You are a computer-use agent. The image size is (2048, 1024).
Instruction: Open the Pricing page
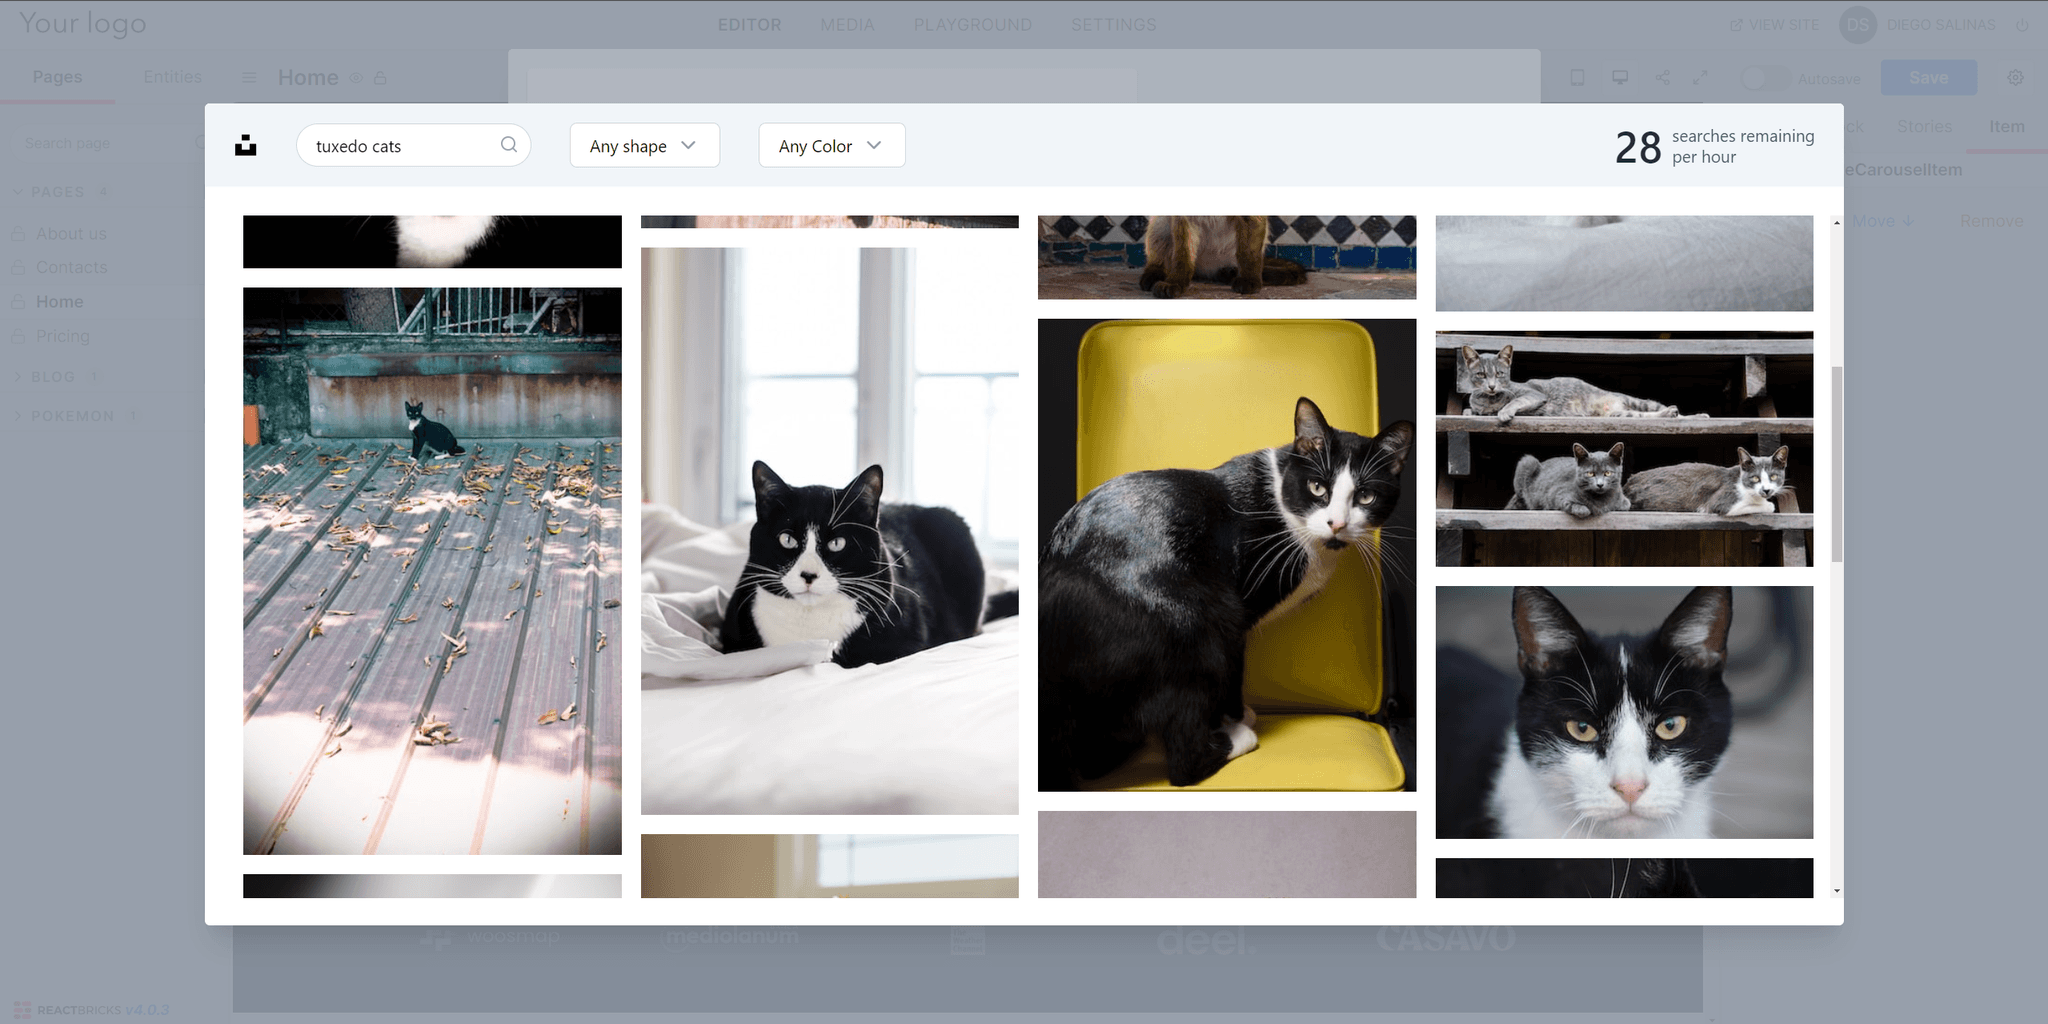click(x=62, y=336)
